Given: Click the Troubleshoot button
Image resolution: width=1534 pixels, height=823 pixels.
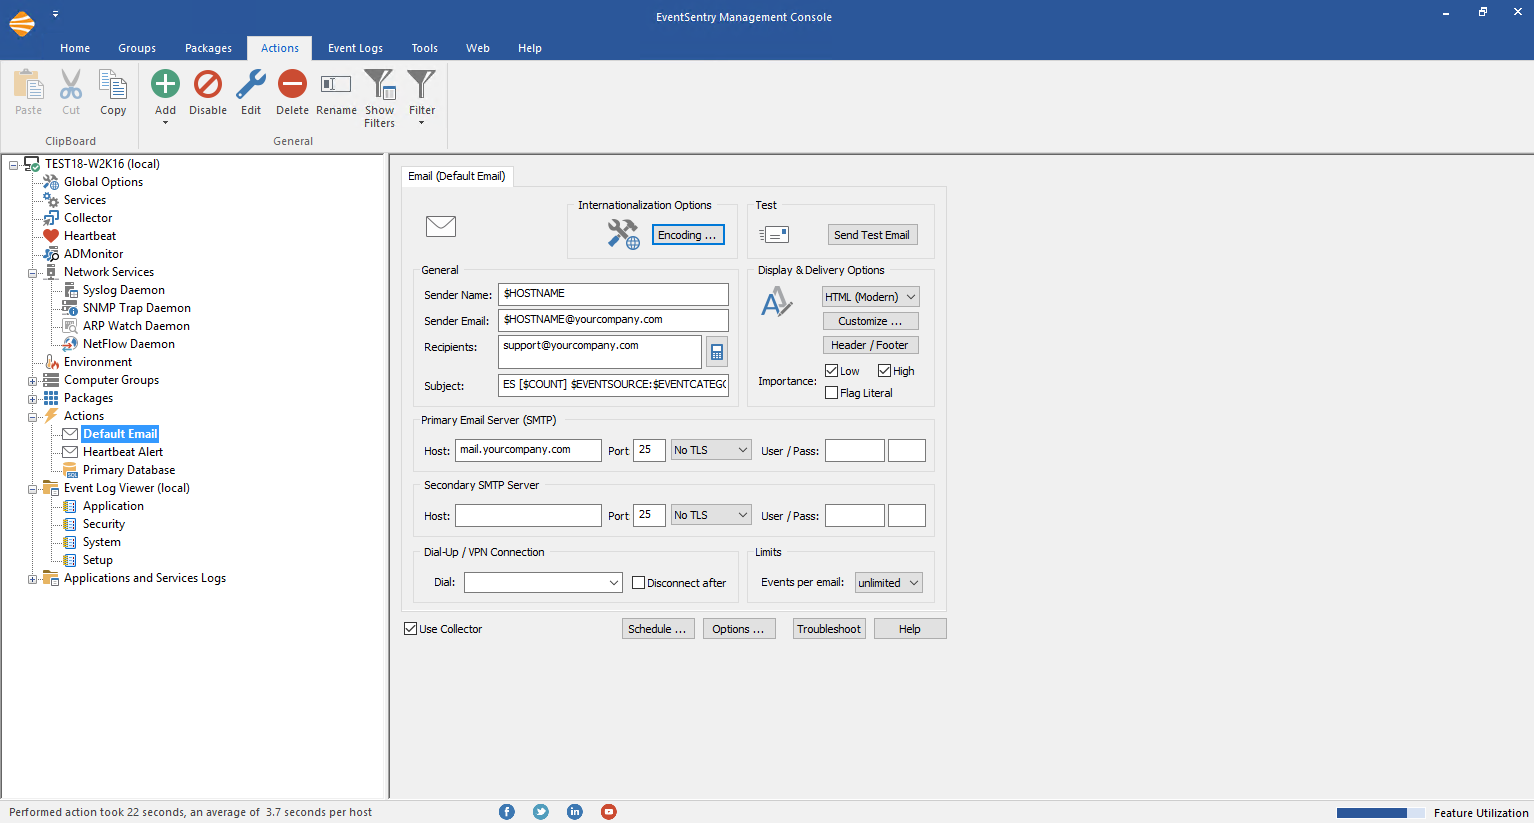Looking at the screenshot, I should coord(829,629).
